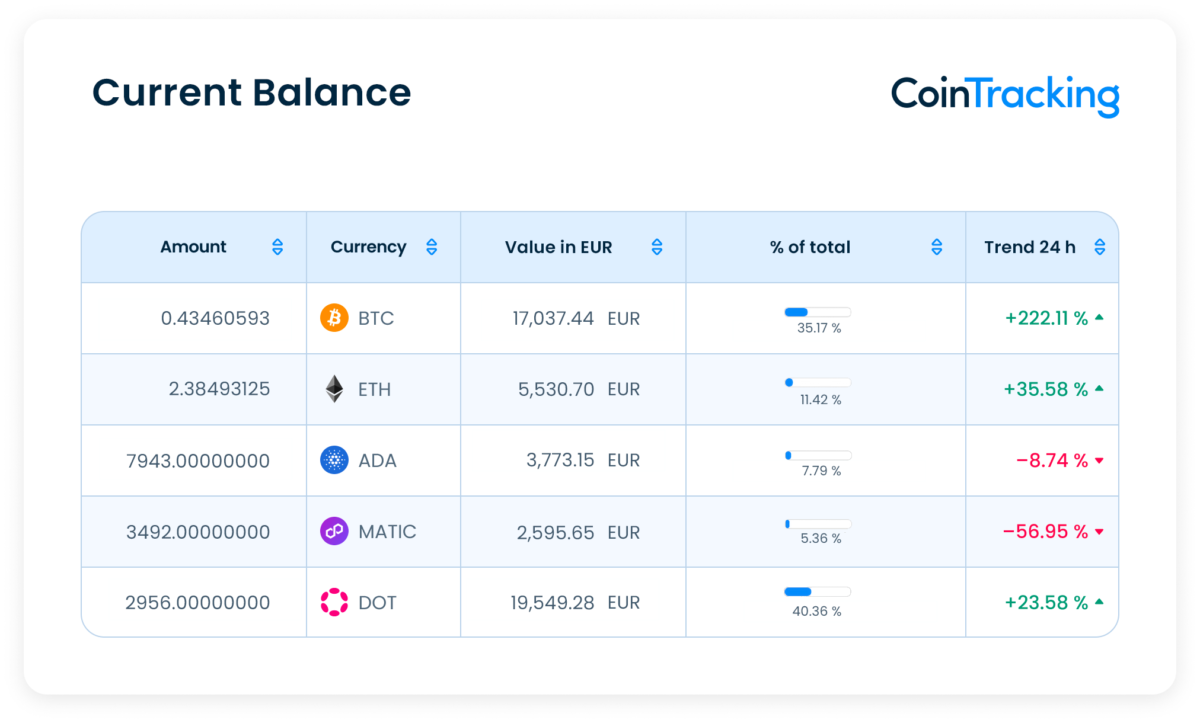Toggle sort order on the Currency column
Viewport: 1200px width, 723px height.
(x=431, y=246)
